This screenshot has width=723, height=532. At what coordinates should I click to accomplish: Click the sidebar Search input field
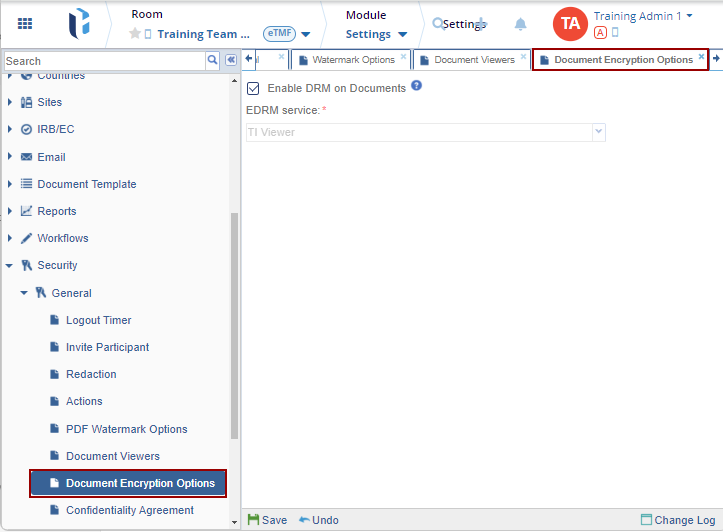[x=104, y=61]
